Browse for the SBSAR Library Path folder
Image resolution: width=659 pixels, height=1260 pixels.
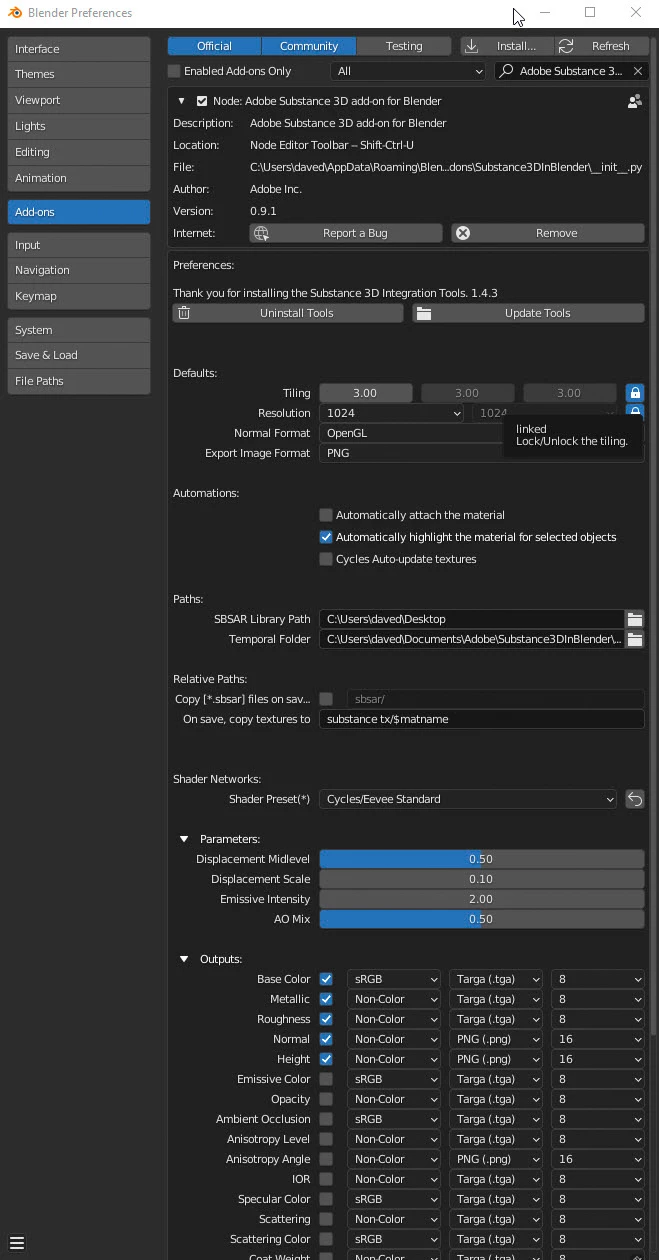(x=634, y=619)
